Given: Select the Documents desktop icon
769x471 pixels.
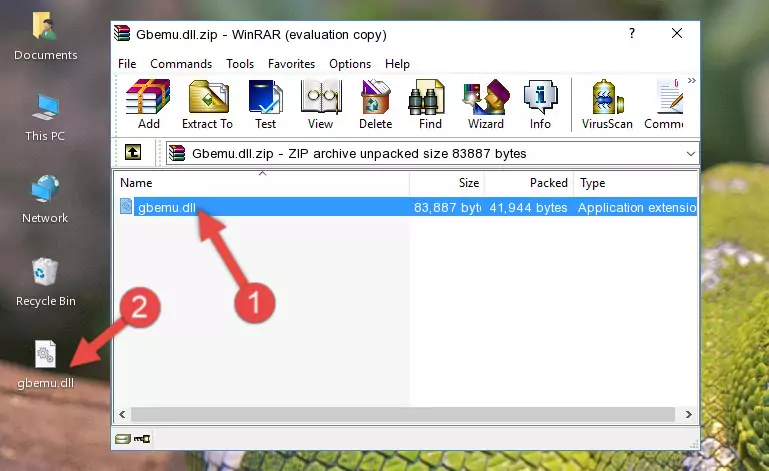Looking at the screenshot, I should pyautogui.click(x=46, y=36).
